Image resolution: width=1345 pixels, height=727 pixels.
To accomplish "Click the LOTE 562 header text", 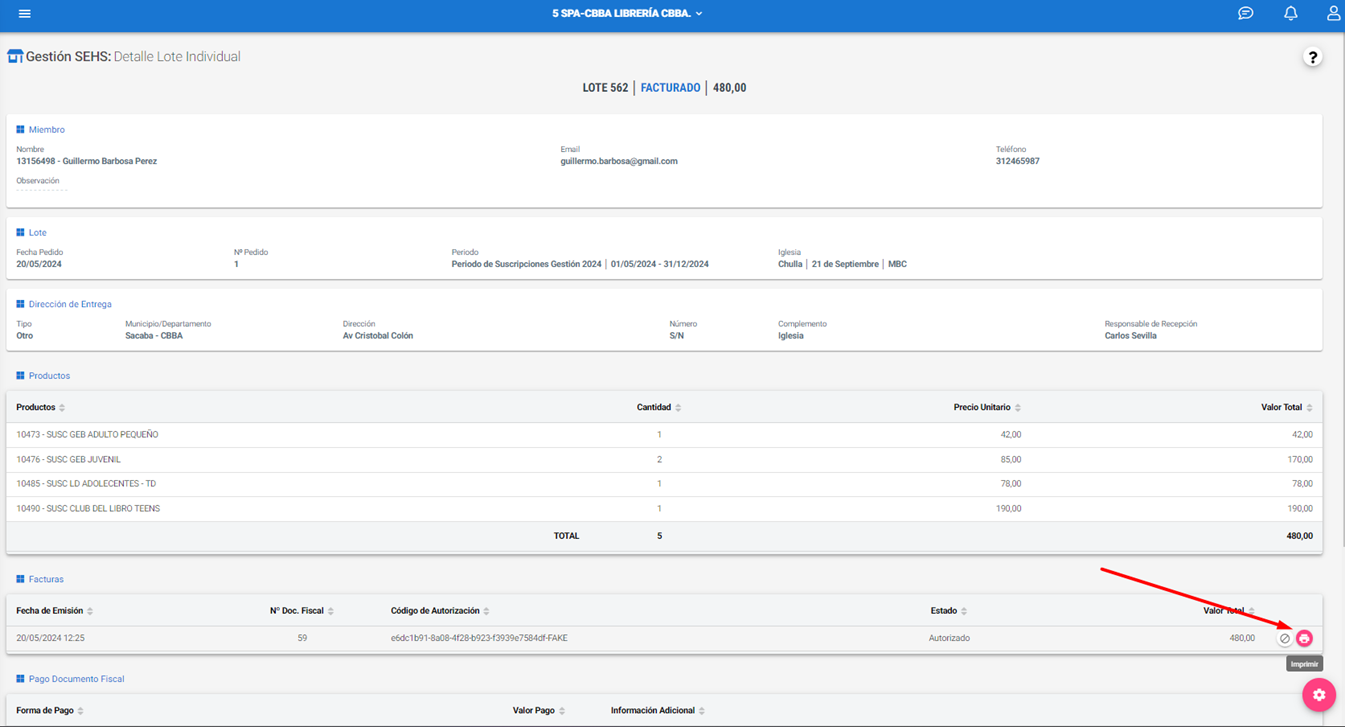I will click(x=605, y=88).
